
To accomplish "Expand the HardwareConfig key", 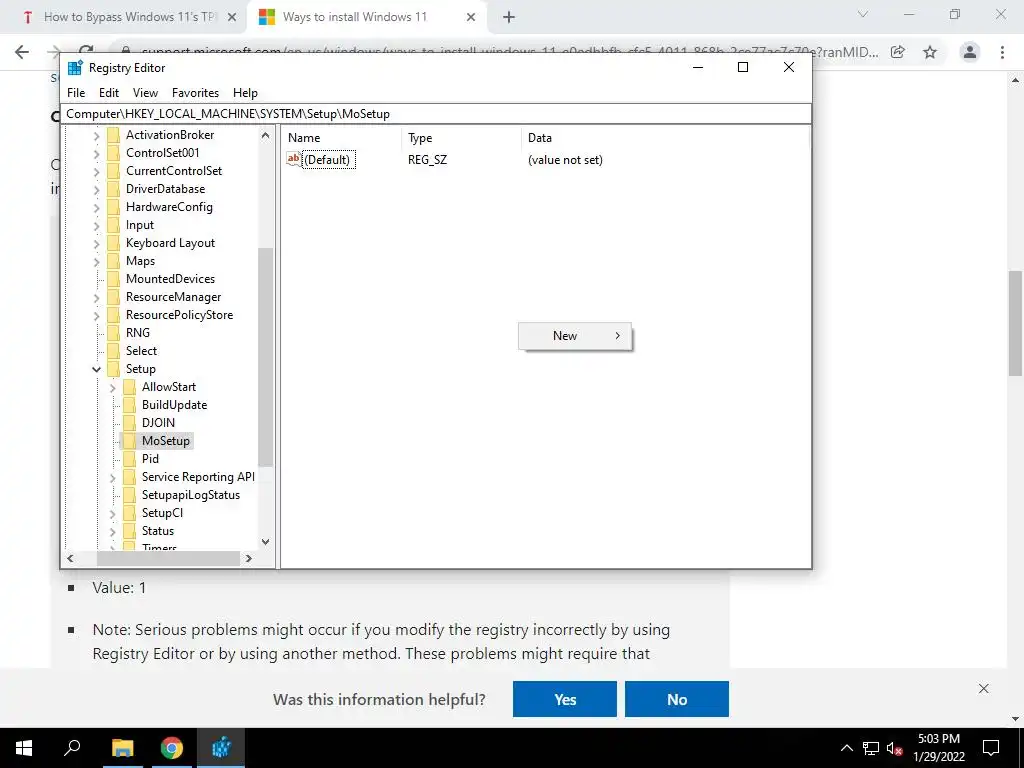I will point(97,208).
